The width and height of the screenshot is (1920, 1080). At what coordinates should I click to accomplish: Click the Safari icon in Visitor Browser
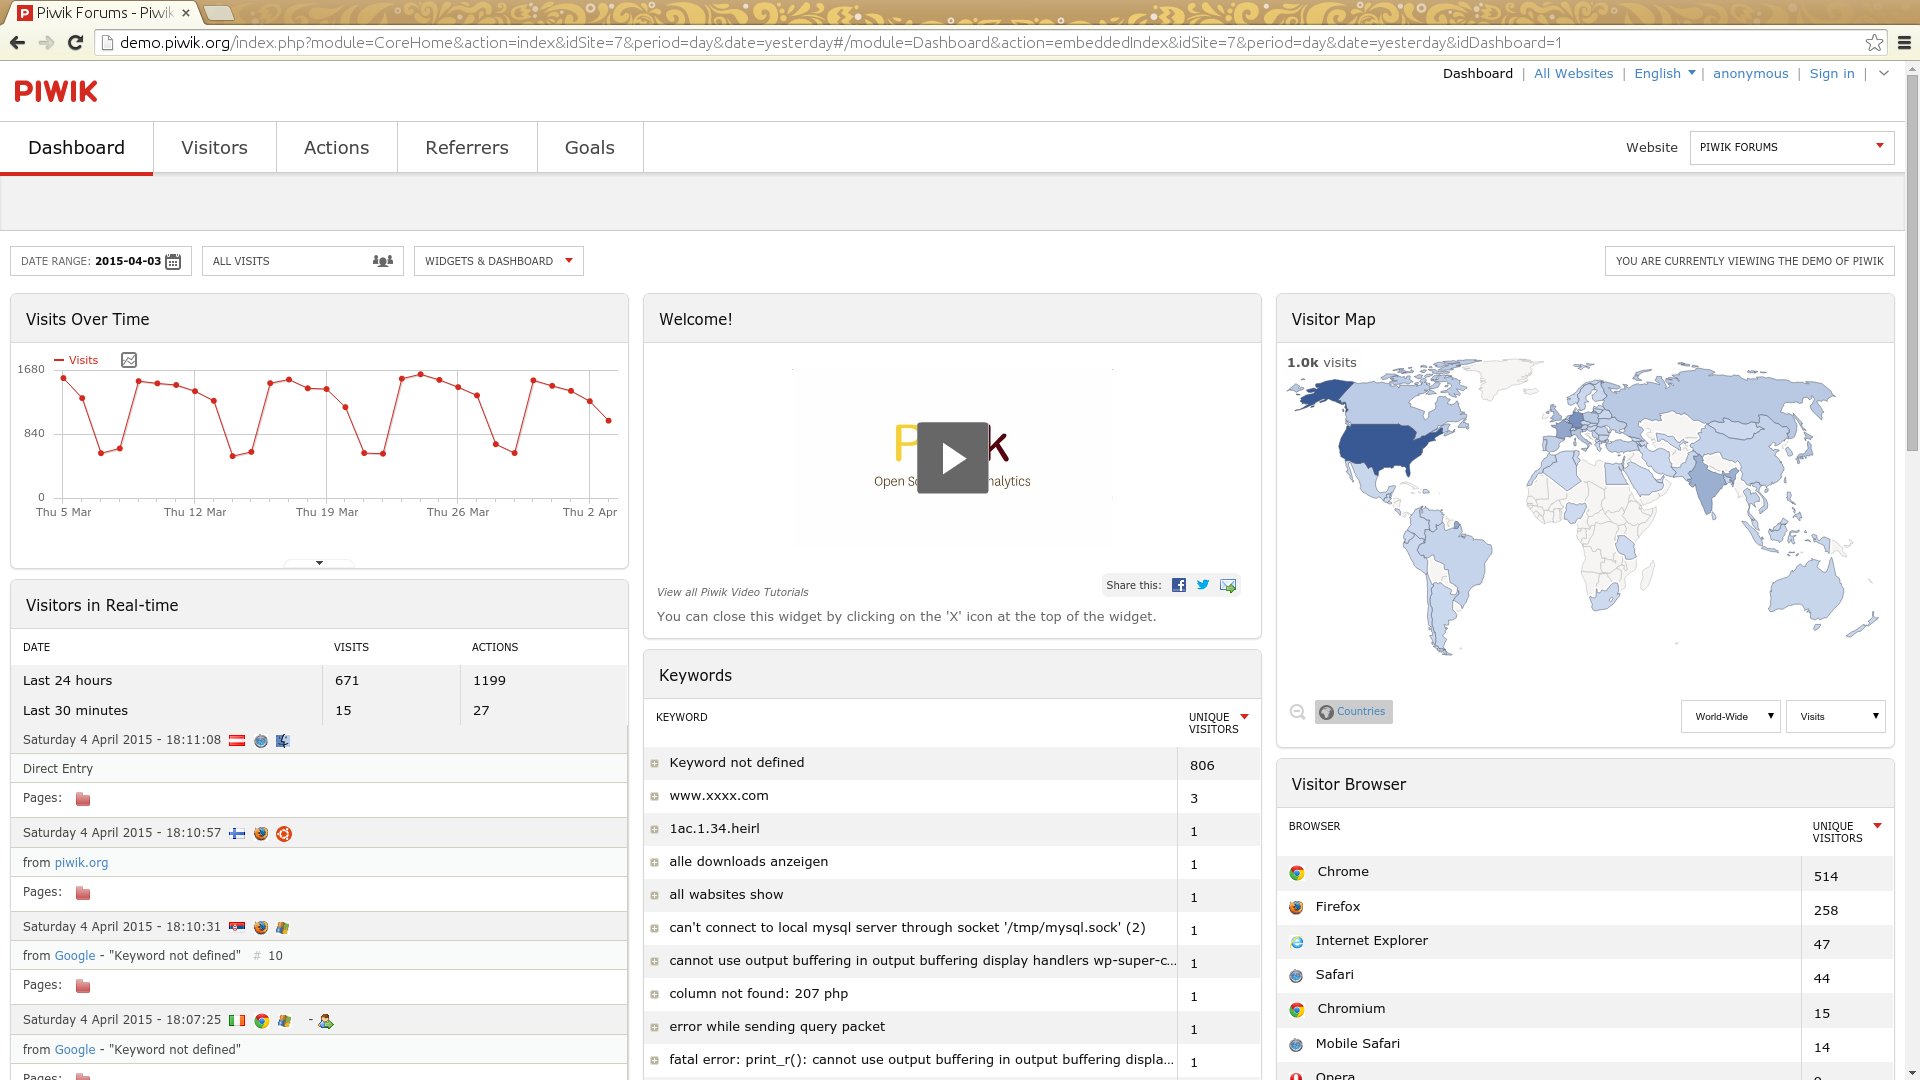(1296, 976)
